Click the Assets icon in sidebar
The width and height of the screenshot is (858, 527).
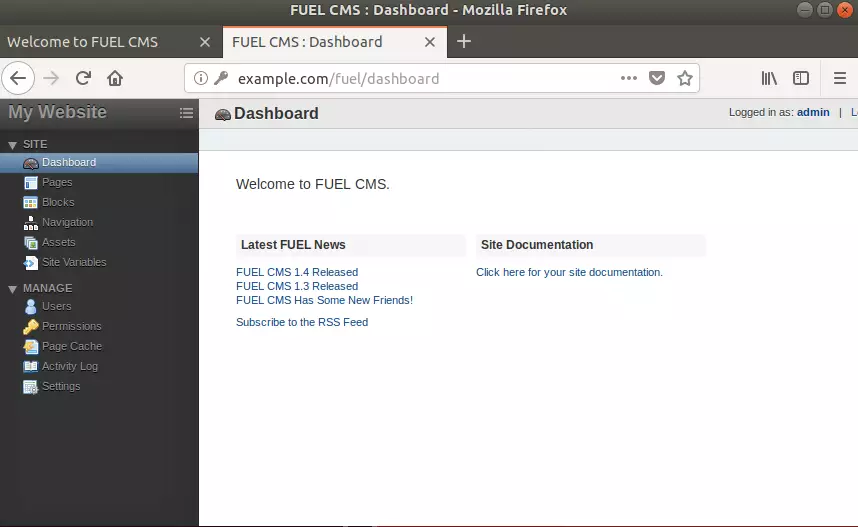pyautogui.click(x=31, y=242)
